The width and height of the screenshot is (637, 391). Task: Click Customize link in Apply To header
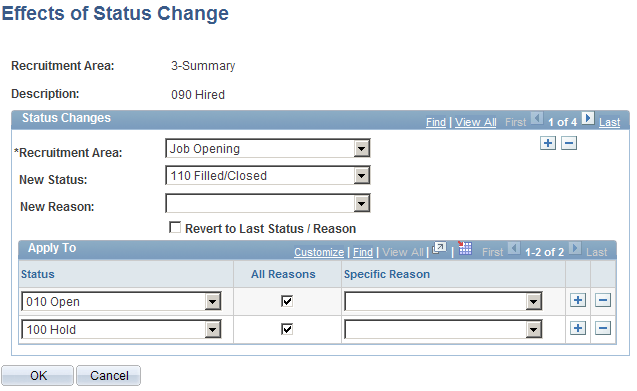319,252
